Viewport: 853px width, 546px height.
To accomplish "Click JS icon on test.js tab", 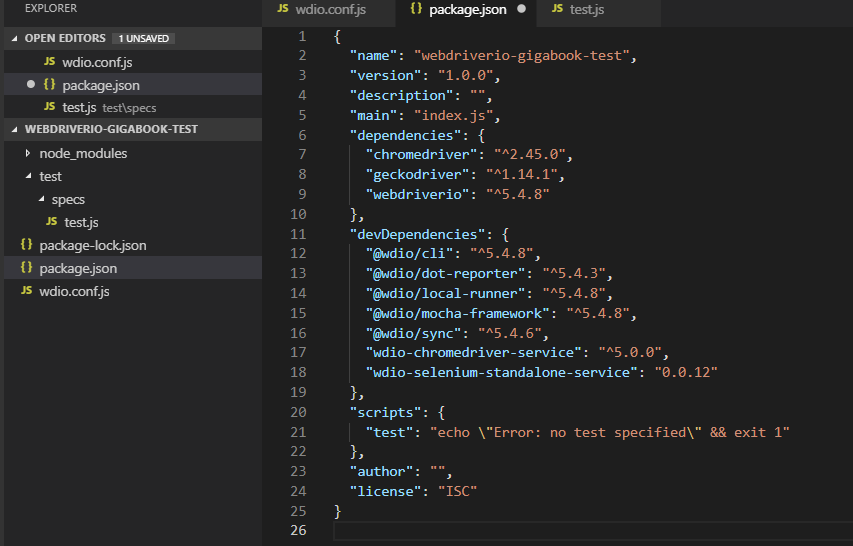I will pos(557,9).
